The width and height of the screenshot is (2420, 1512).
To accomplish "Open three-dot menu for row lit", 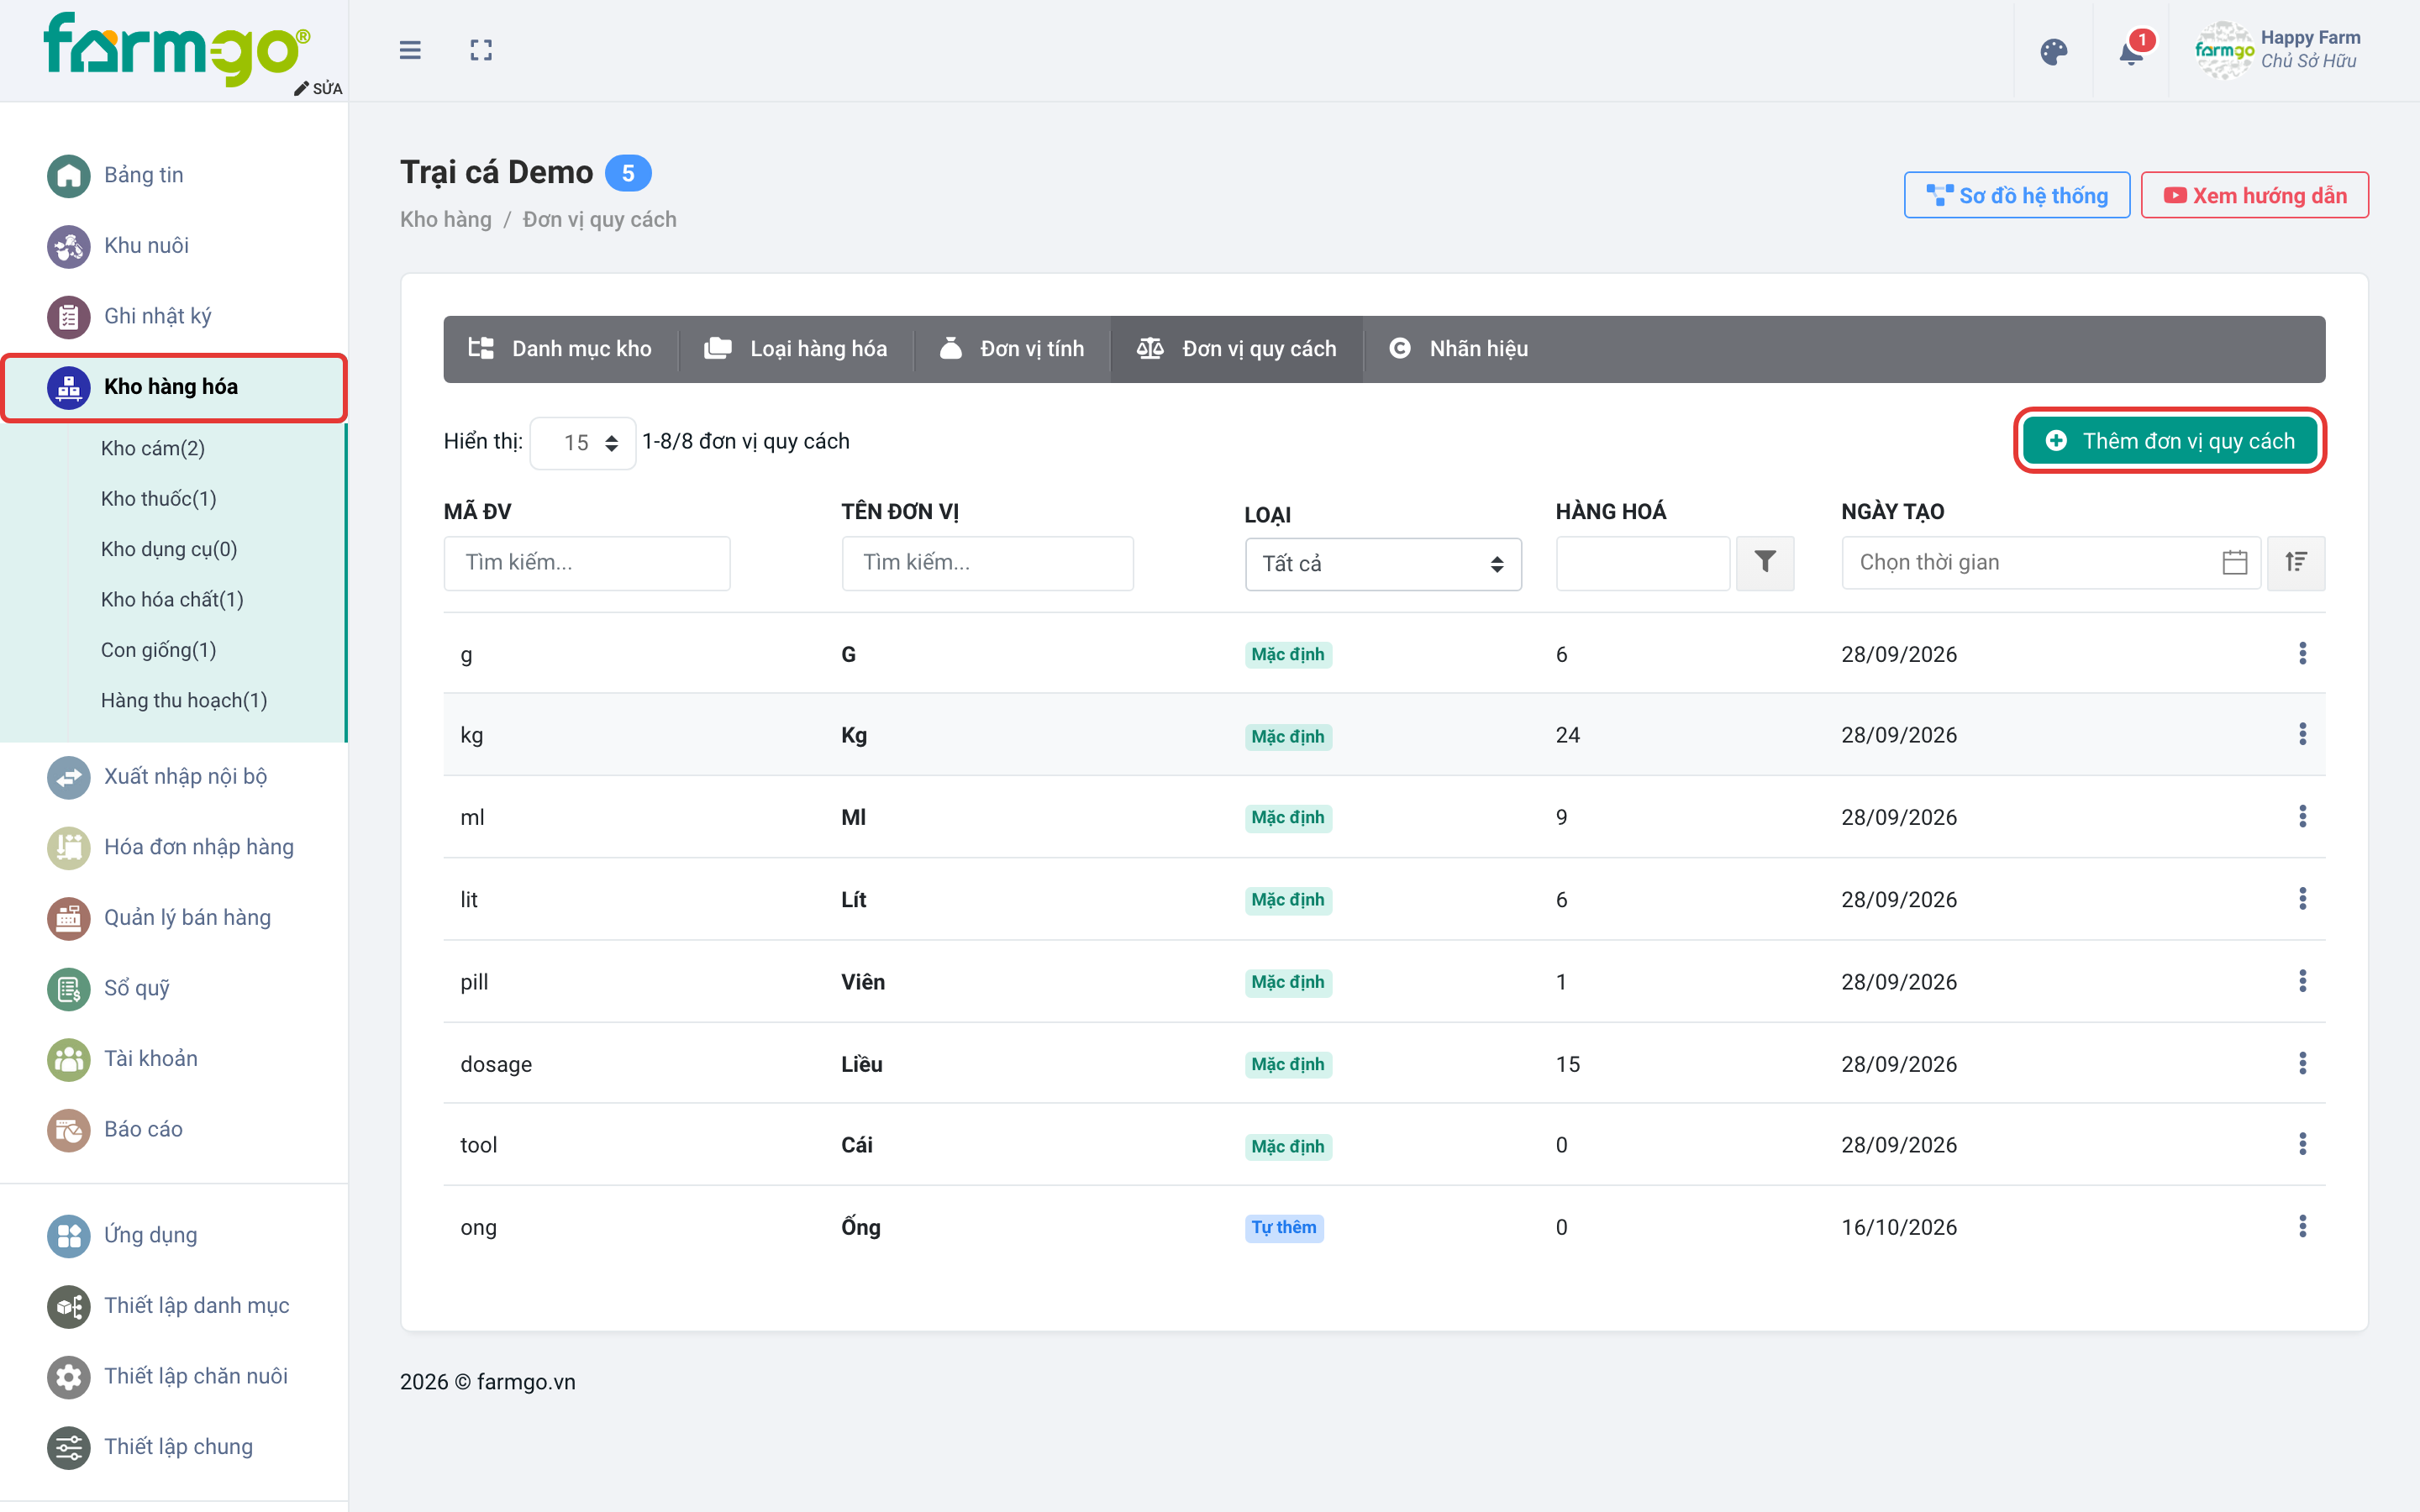I will (x=2302, y=899).
